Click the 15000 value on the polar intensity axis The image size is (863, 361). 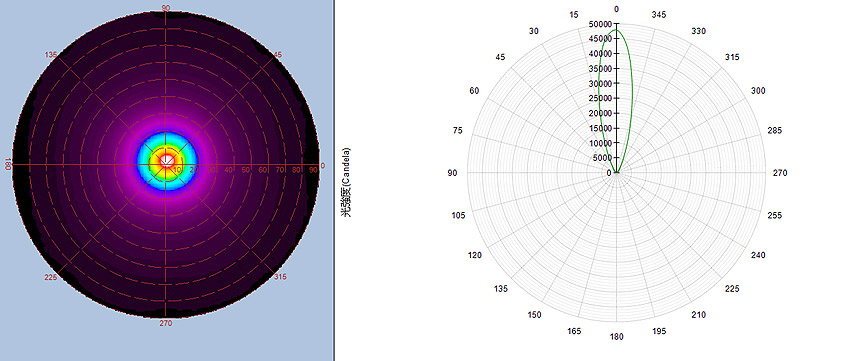pos(599,128)
